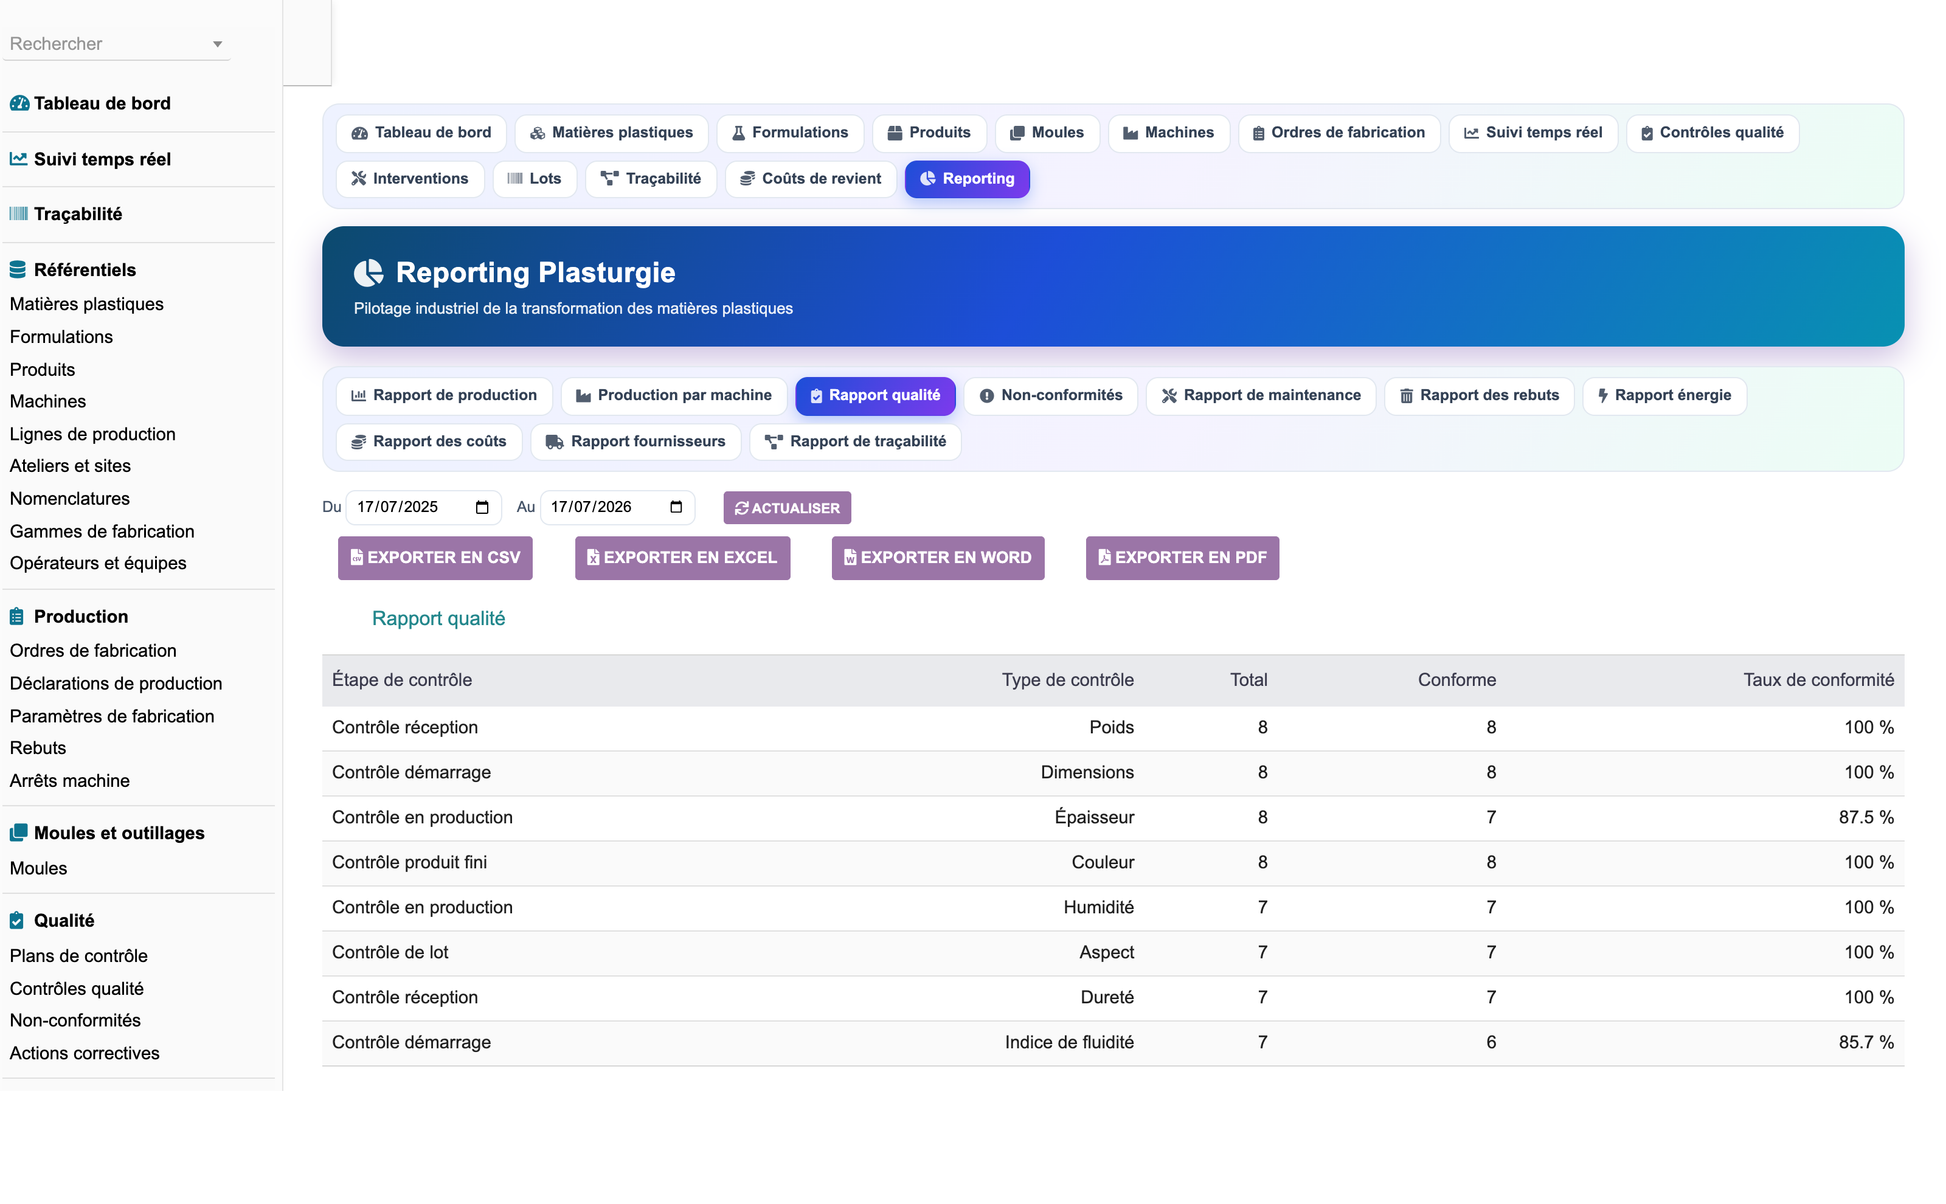The image size is (1946, 1204).
Task: Click the Taux de conformité column header
Action: (1818, 680)
